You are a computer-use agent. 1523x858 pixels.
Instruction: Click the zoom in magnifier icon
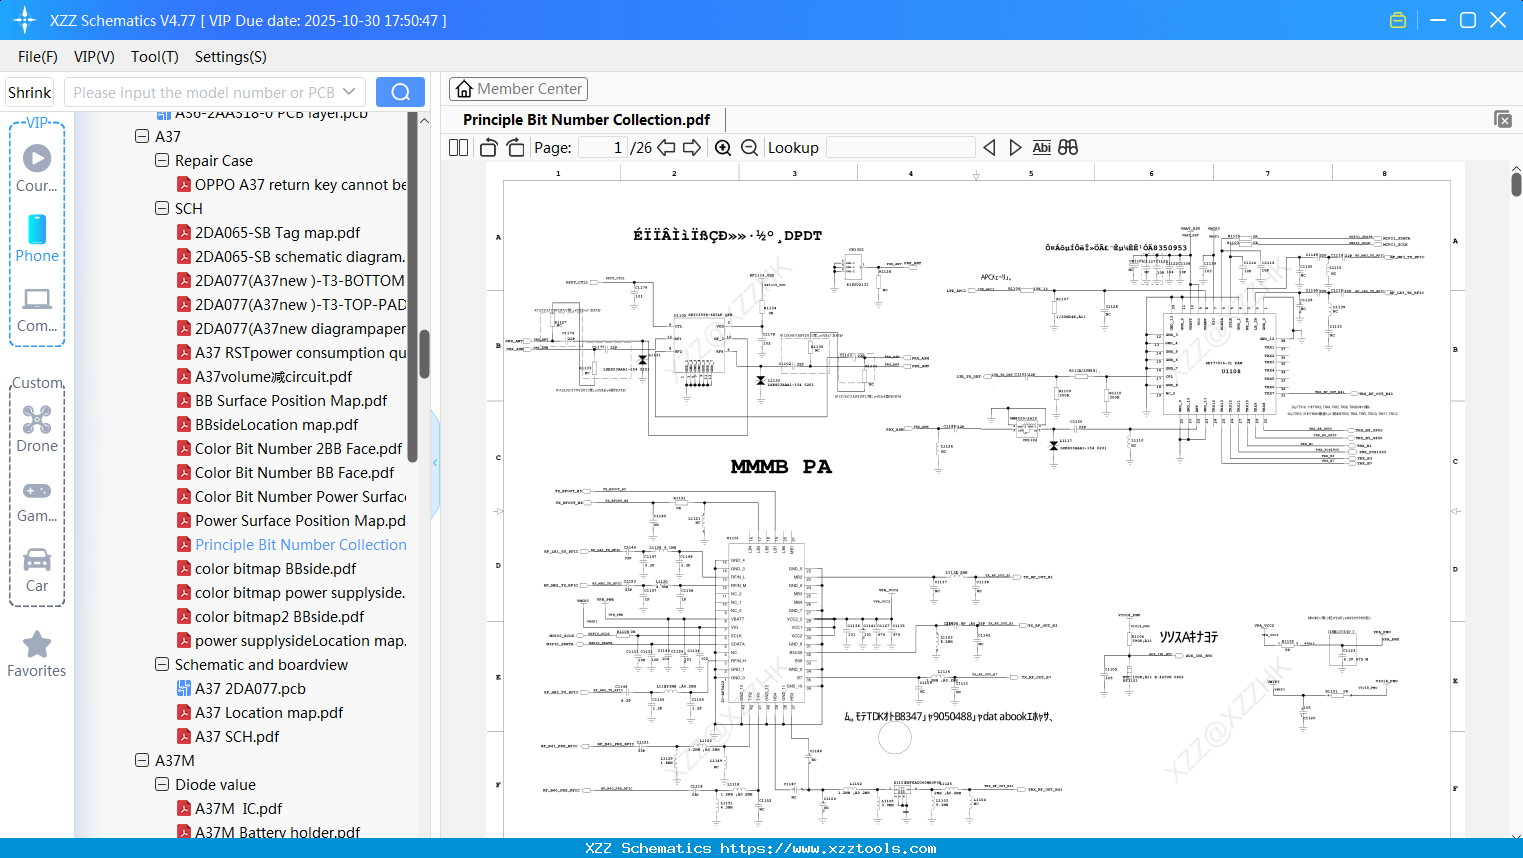(x=723, y=148)
